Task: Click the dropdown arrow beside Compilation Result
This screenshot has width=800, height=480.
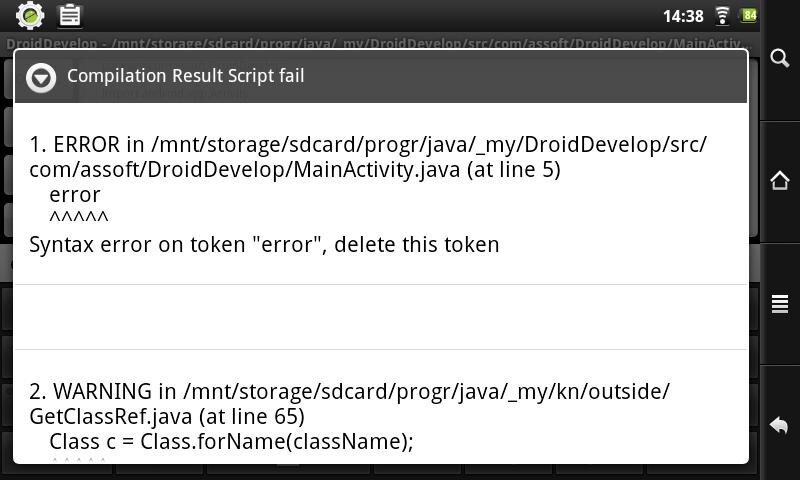Action: pyautogui.click(x=41, y=77)
